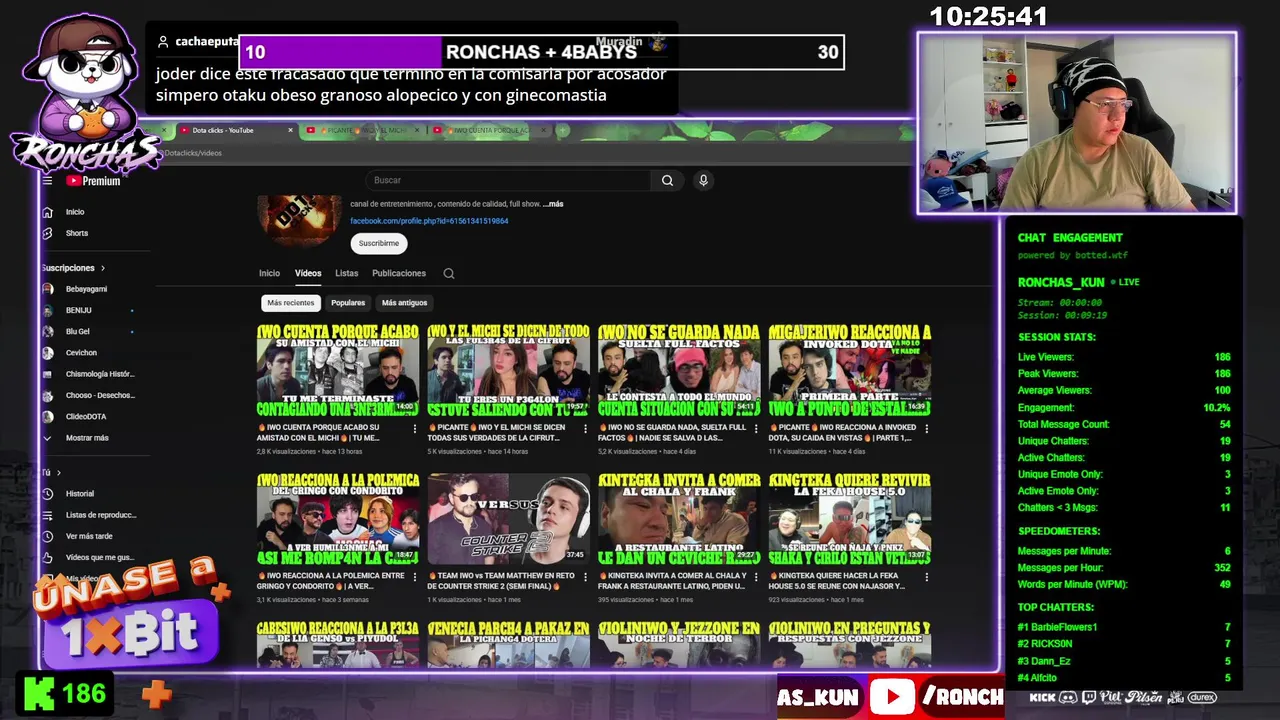Open options for INVOKED DOTA video
The image size is (1280, 720).
927,429
